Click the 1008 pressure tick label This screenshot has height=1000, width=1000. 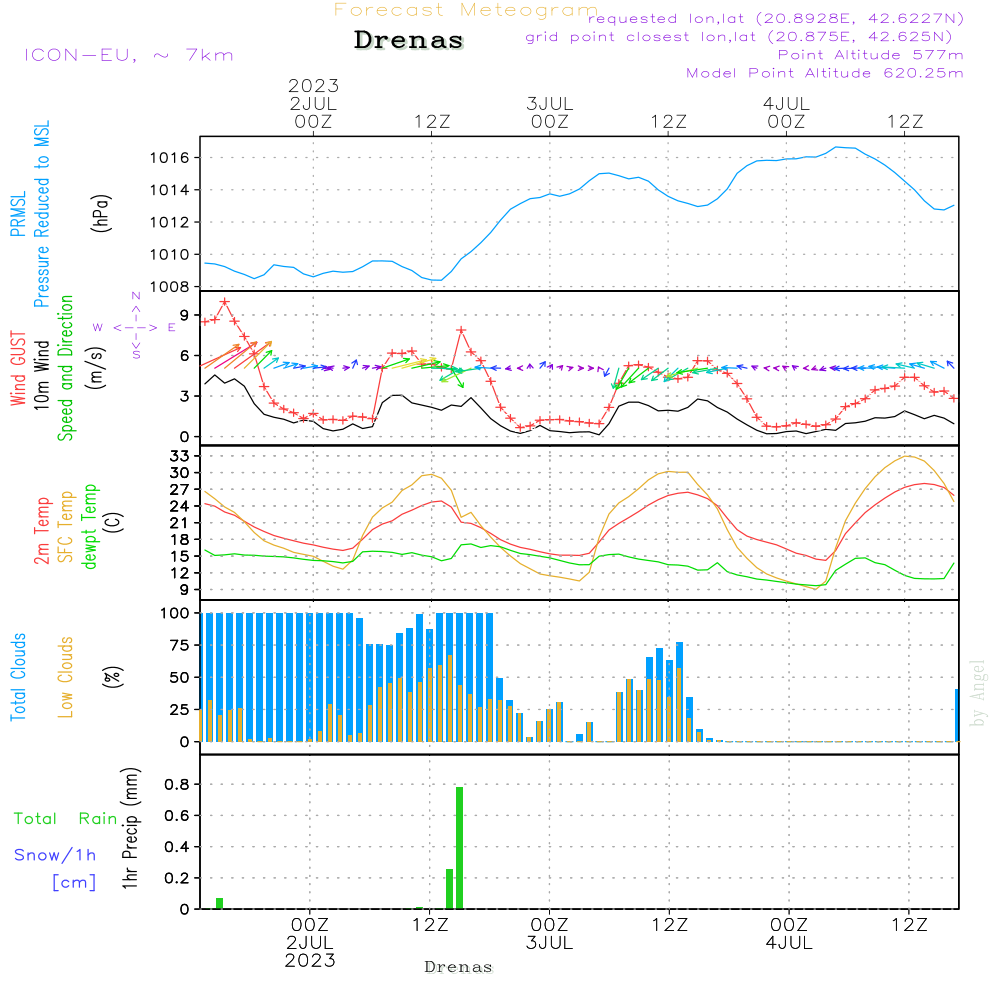(170, 287)
